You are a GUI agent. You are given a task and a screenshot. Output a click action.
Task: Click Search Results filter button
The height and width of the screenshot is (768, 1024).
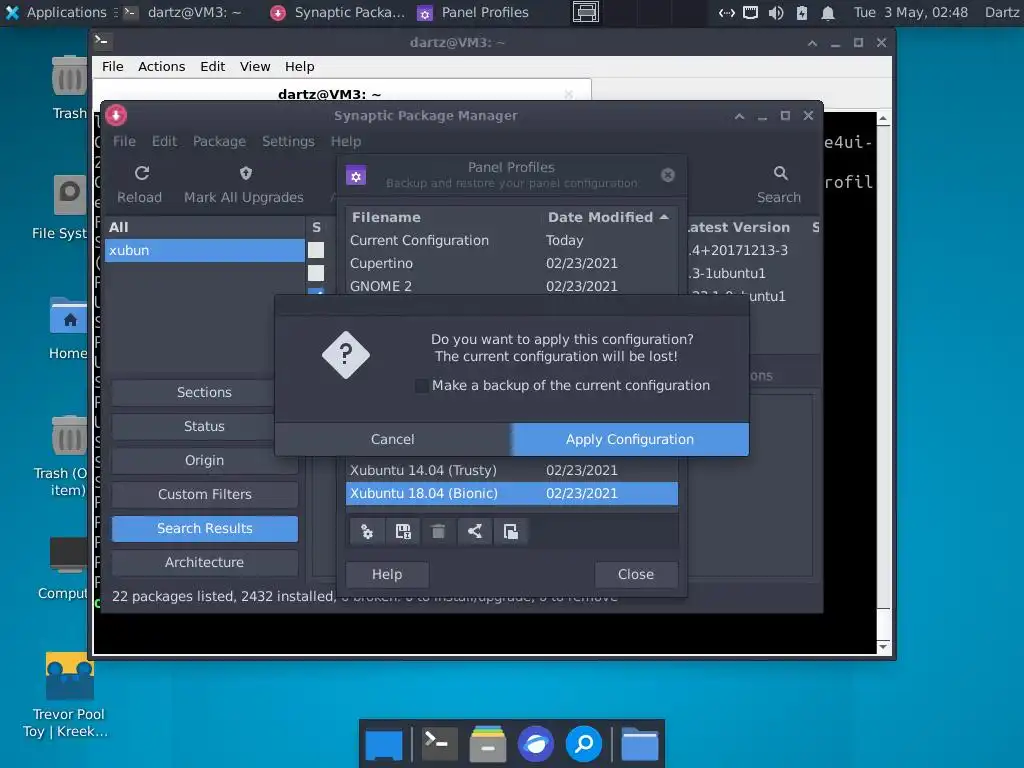204,528
